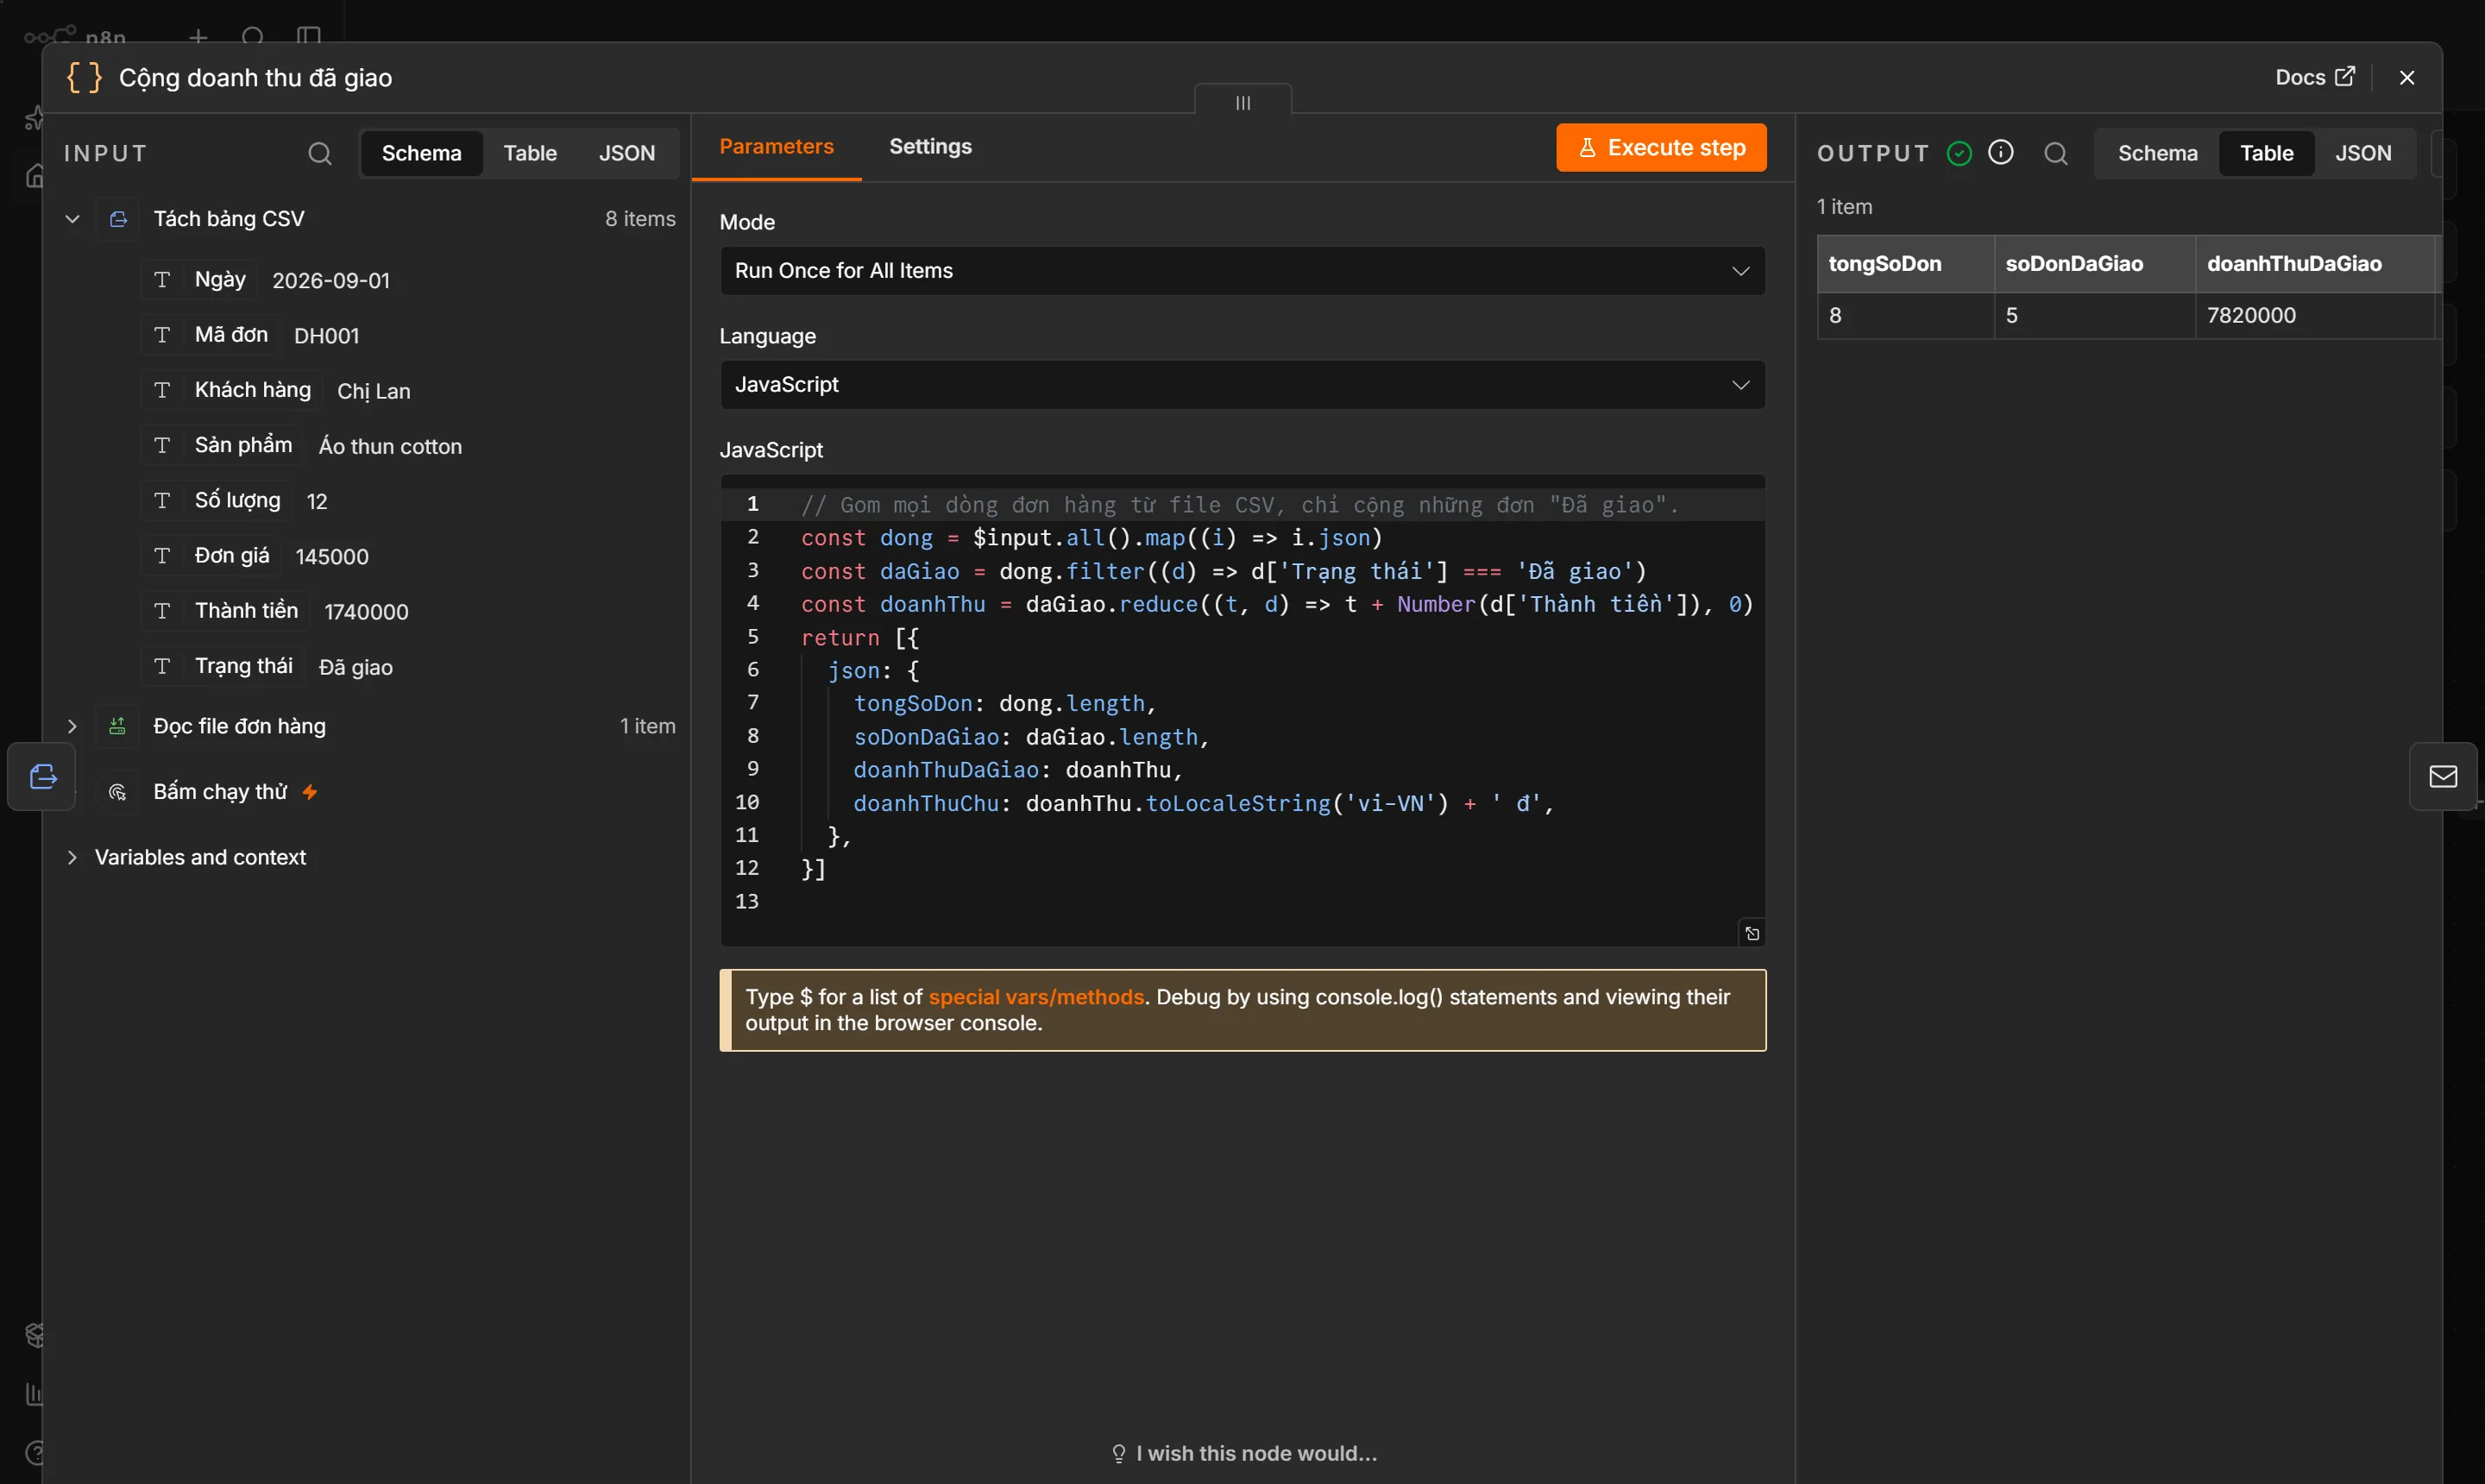Switch output view to JSON
The width and height of the screenshot is (2485, 1484).
(x=2363, y=153)
